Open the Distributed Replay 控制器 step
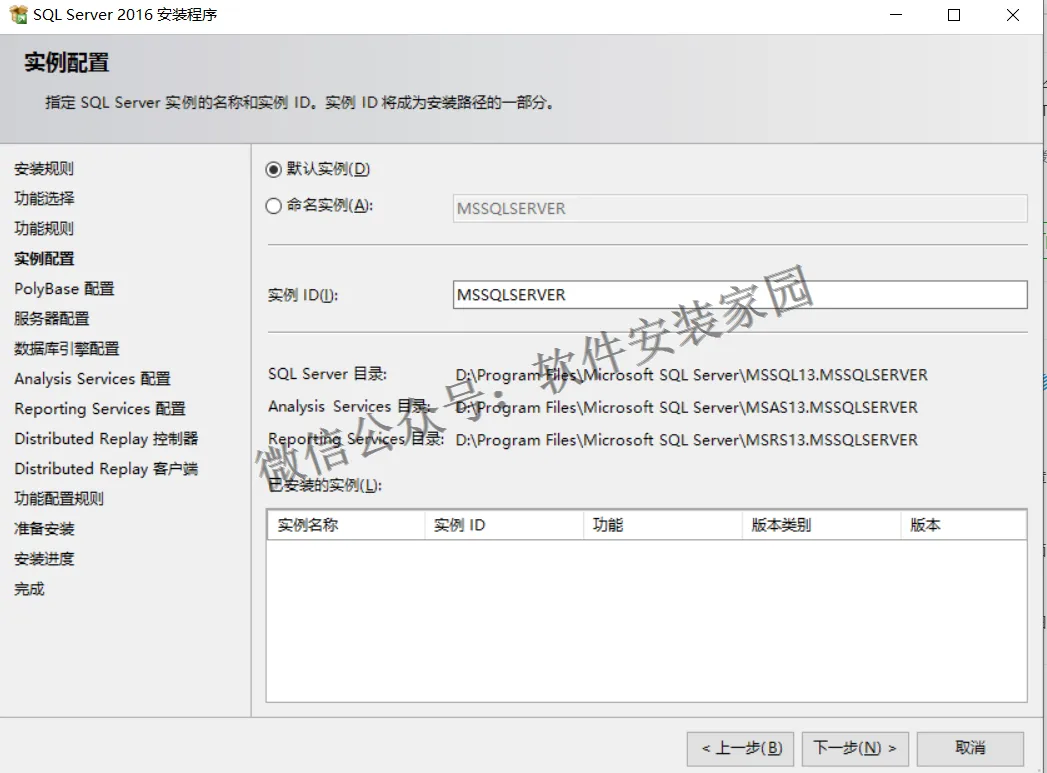Image resolution: width=1047 pixels, height=773 pixels. [x=106, y=439]
